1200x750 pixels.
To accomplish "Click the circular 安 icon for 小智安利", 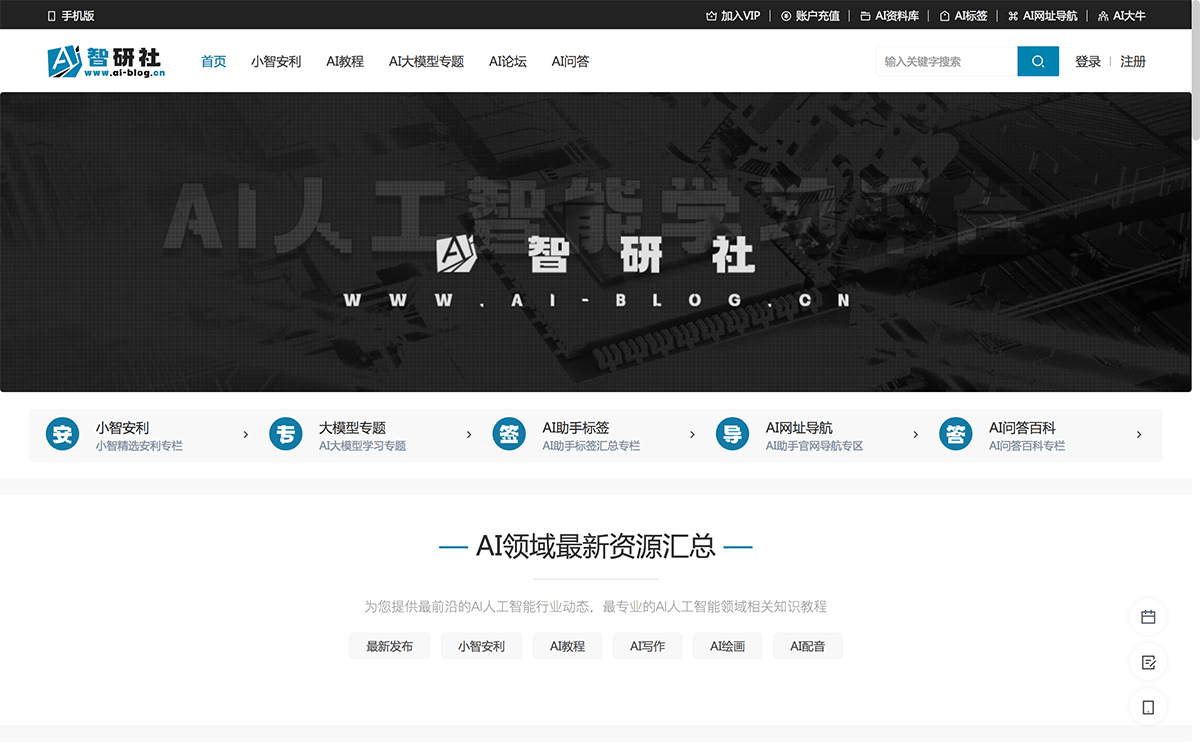I will pyautogui.click(x=61, y=434).
